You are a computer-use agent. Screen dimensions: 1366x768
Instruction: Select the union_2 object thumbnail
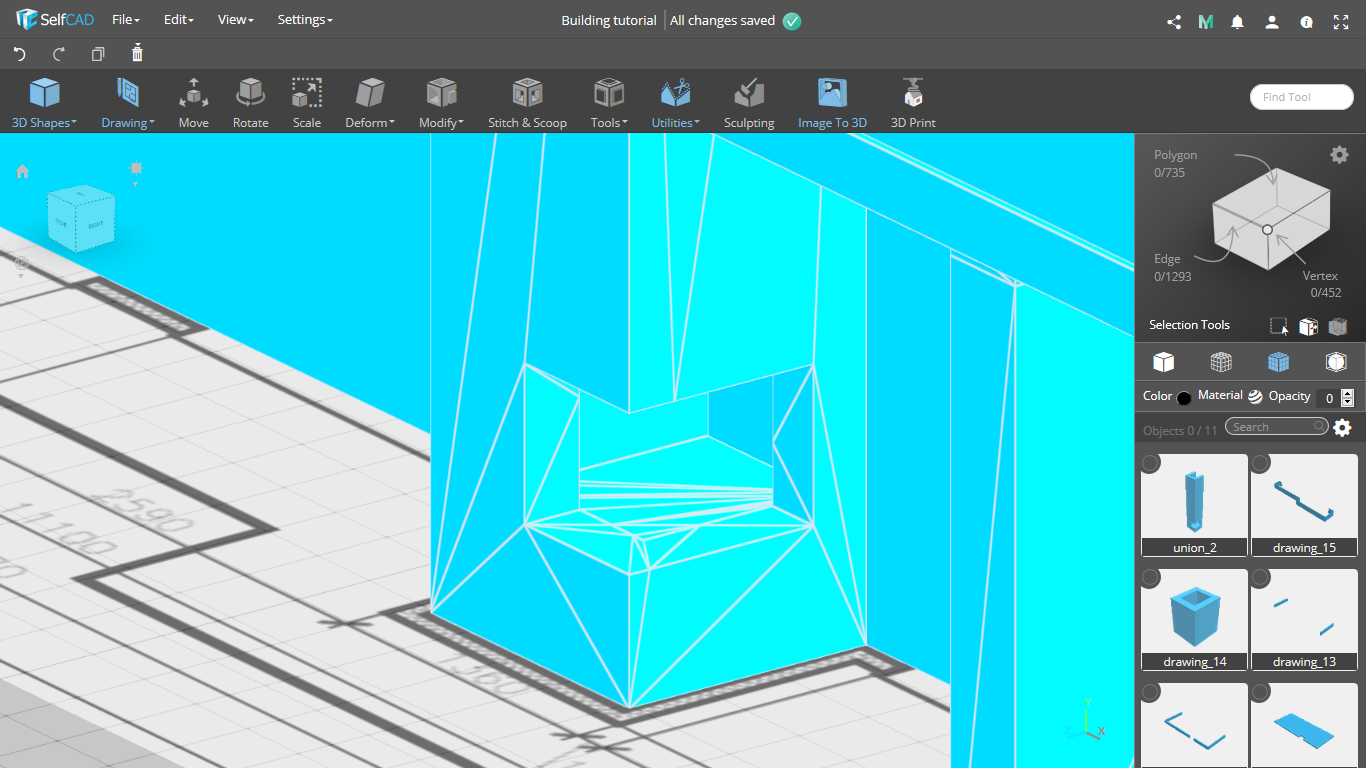1195,505
